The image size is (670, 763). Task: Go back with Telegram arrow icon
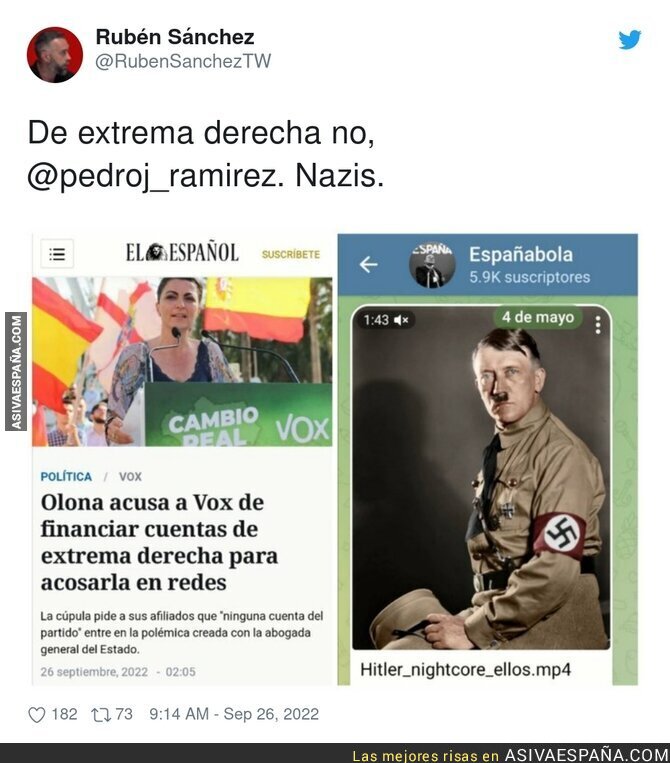tap(368, 264)
